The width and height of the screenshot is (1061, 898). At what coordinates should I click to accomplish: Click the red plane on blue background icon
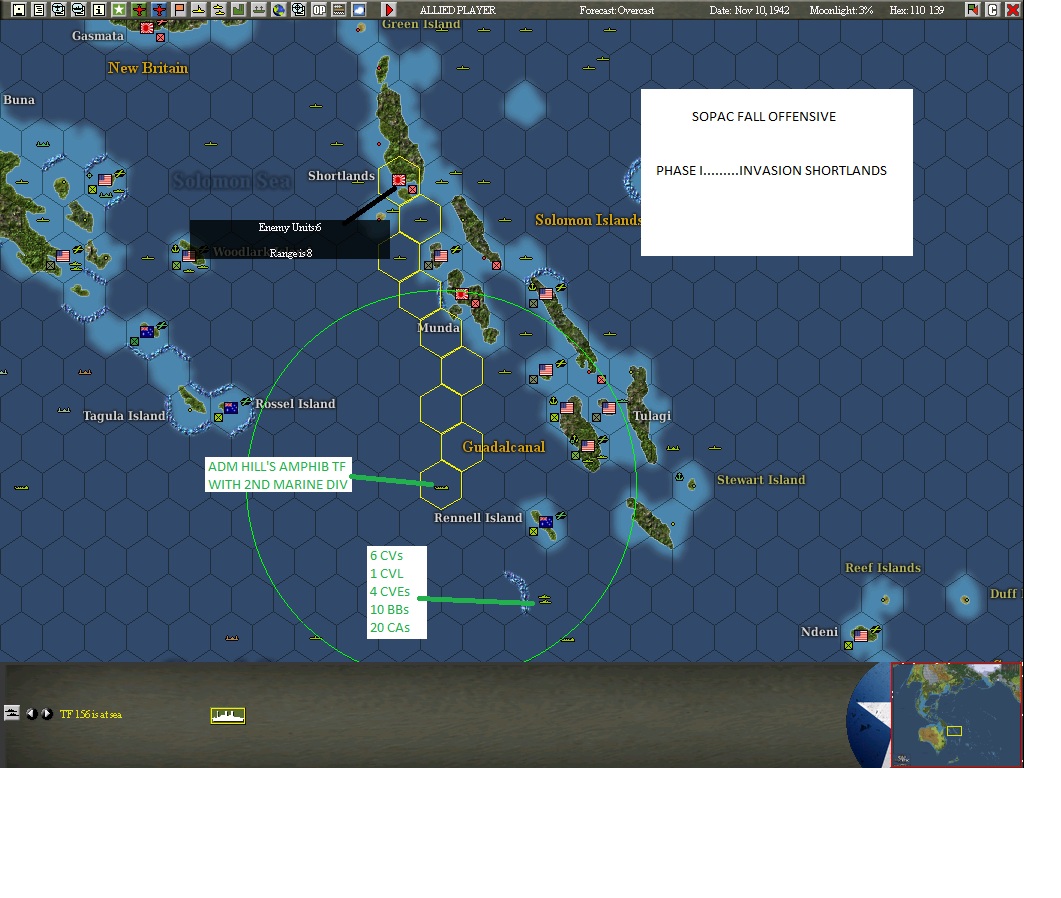click(159, 9)
